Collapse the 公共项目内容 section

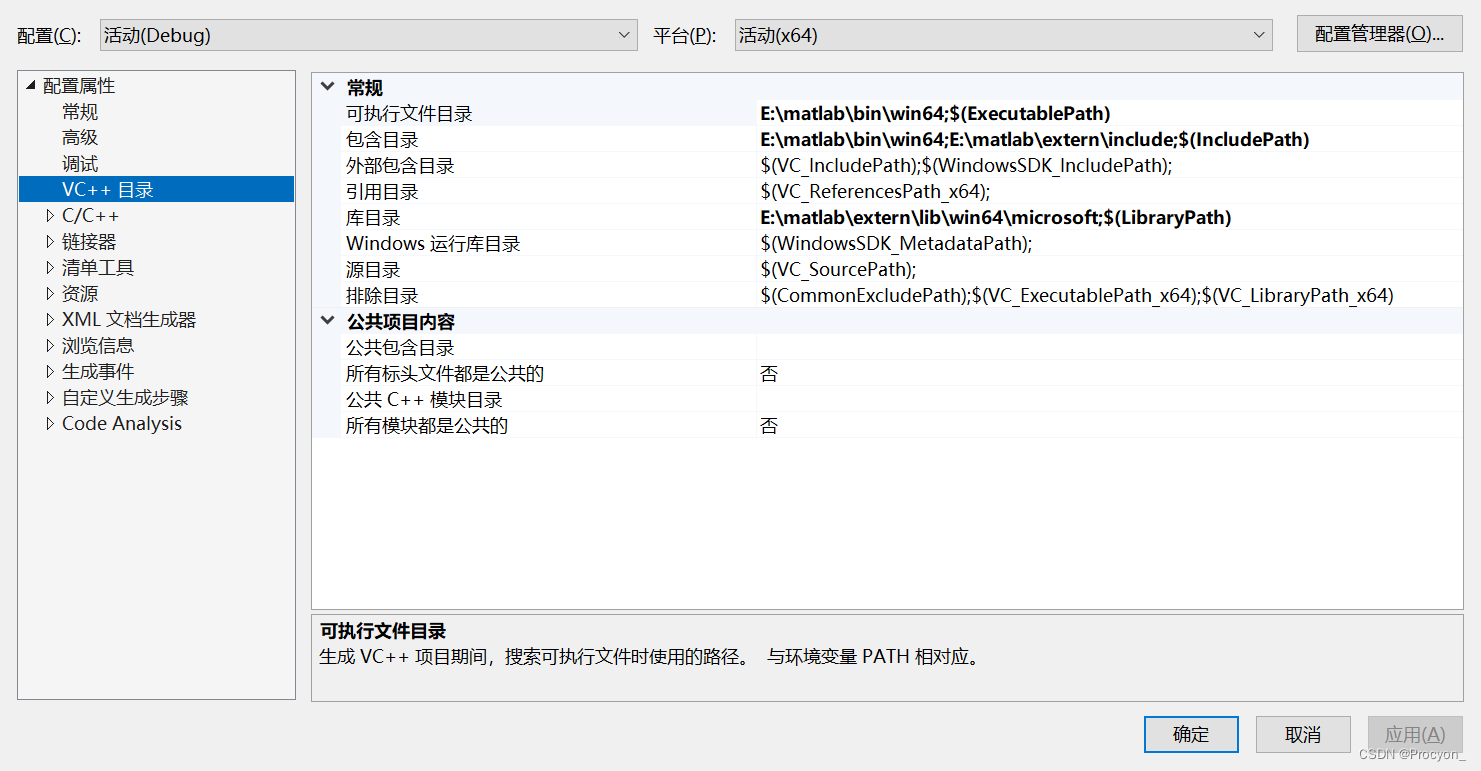pos(327,320)
